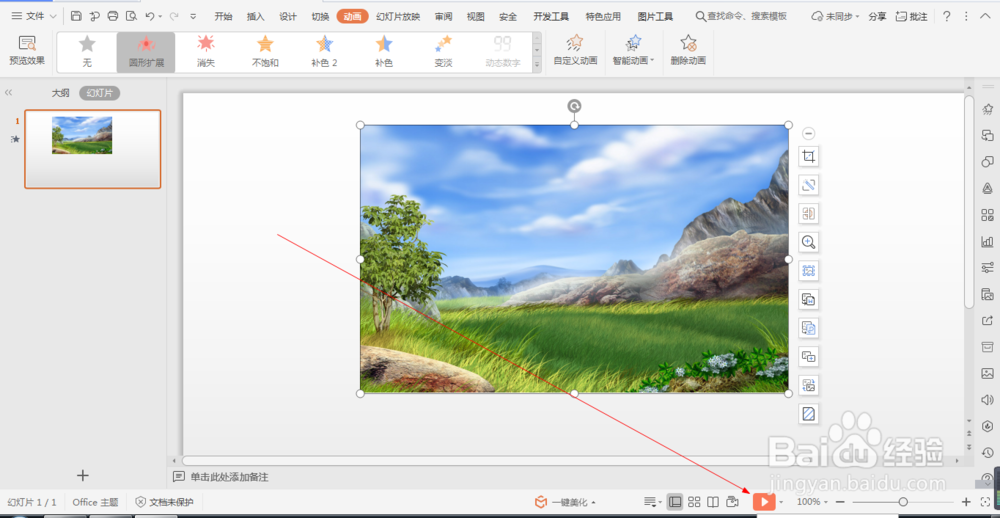
Task: Switch to slide sorter view icon
Action: point(694,502)
